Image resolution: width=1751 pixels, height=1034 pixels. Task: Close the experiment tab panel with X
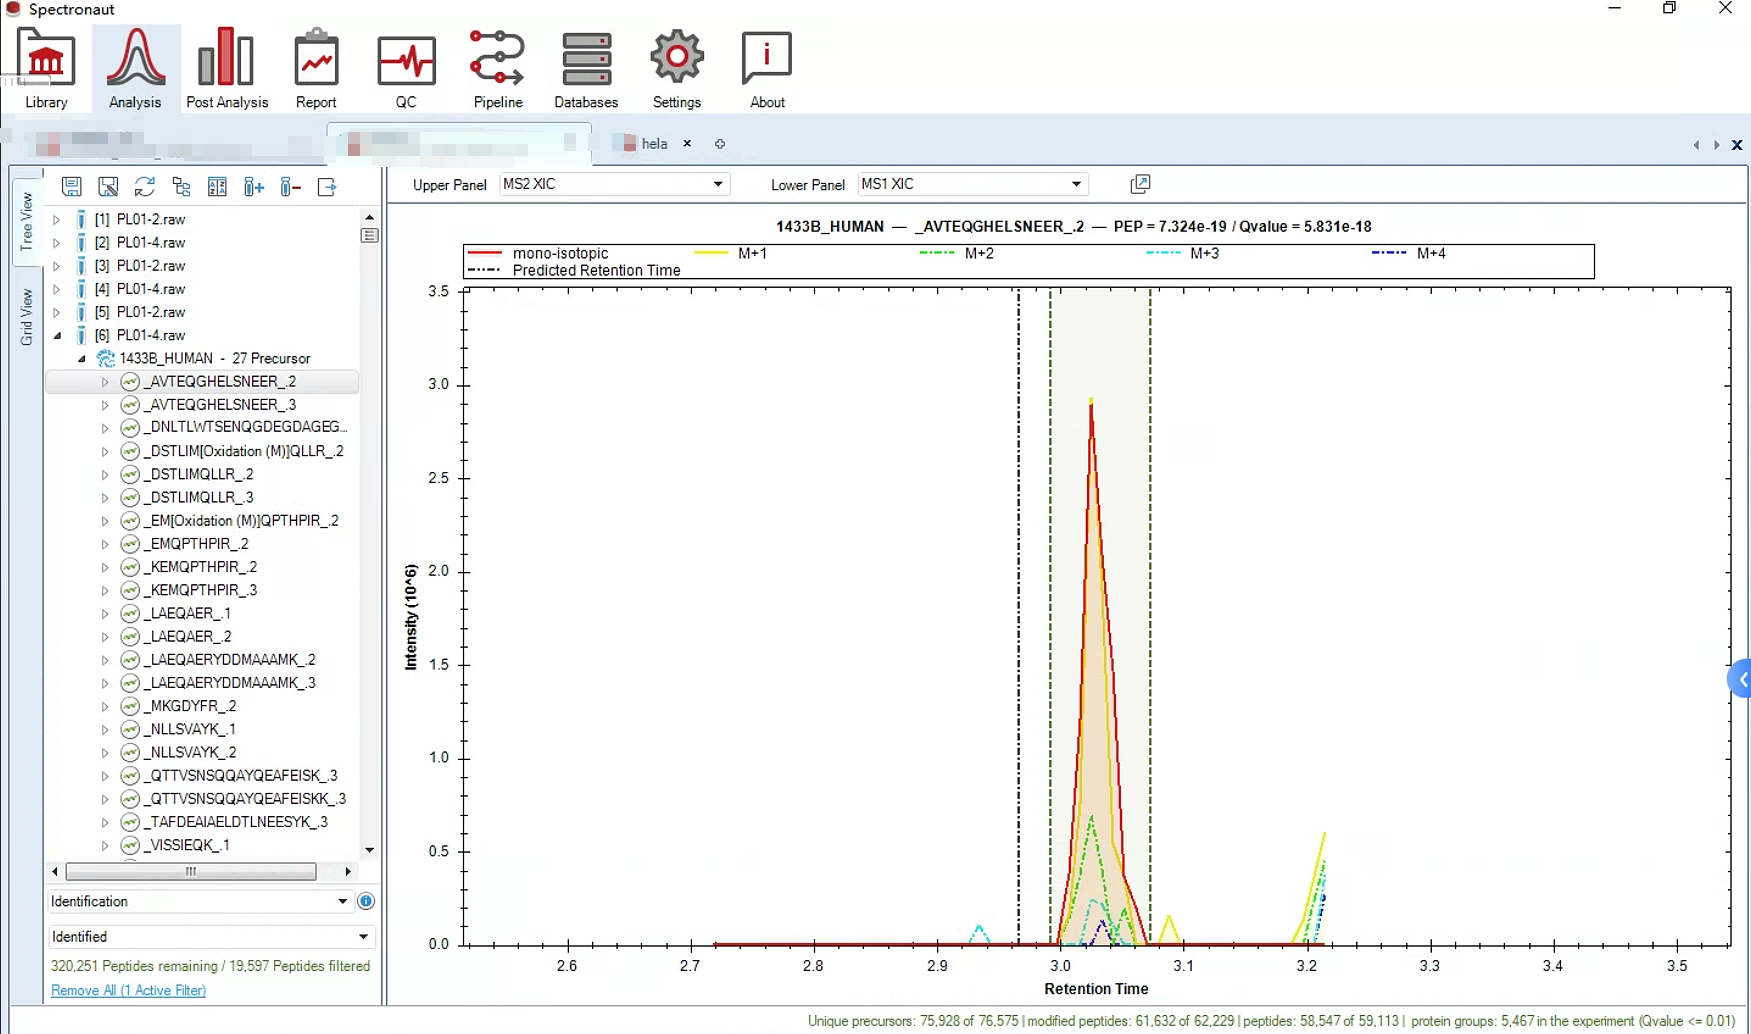click(1737, 145)
